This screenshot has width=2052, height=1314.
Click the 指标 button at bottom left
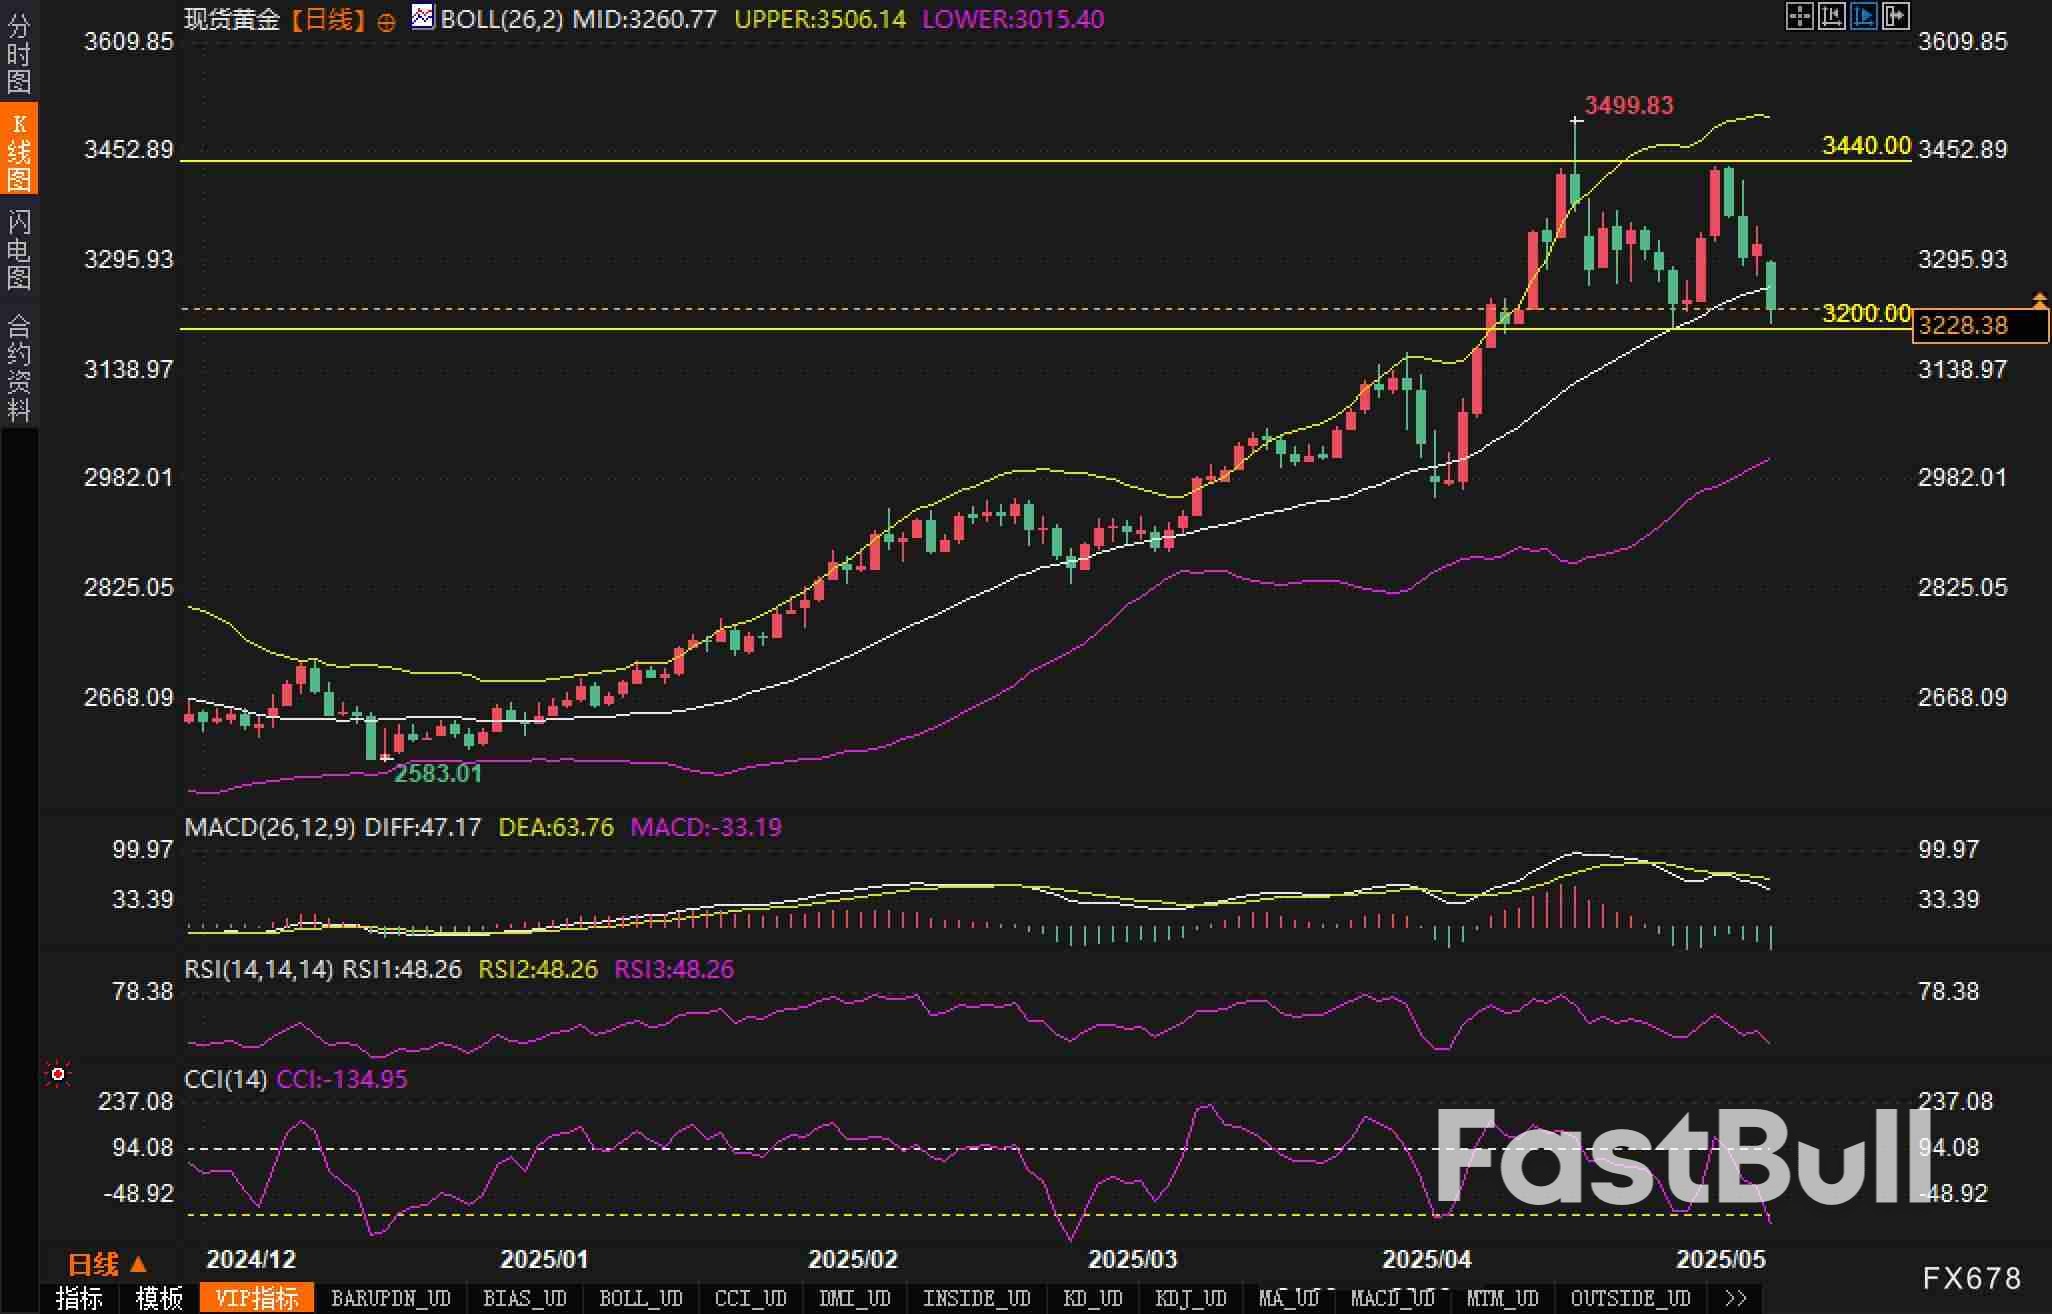click(79, 1298)
